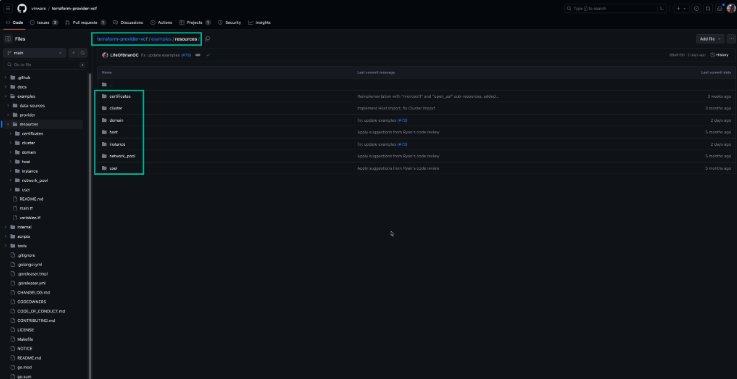Expand the .github folder chevron
This screenshot has height=379, width=737.
pyautogui.click(x=6, y=78)
